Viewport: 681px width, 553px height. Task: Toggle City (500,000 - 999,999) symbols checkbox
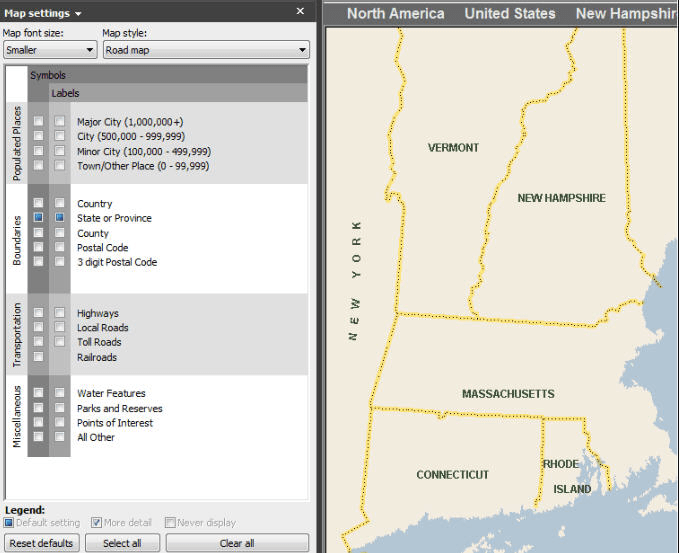coord(39,136)
